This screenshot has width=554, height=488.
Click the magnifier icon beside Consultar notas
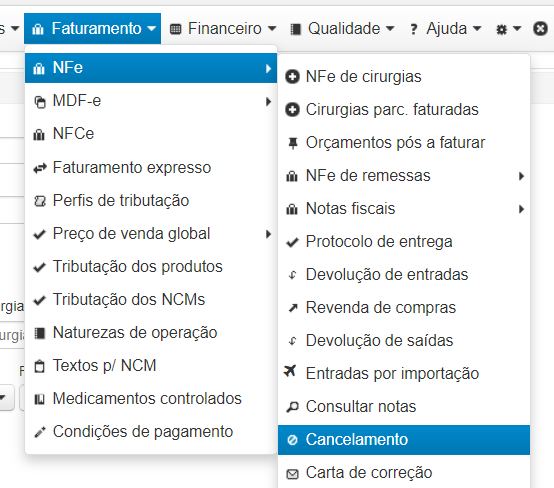pos(292,407)
